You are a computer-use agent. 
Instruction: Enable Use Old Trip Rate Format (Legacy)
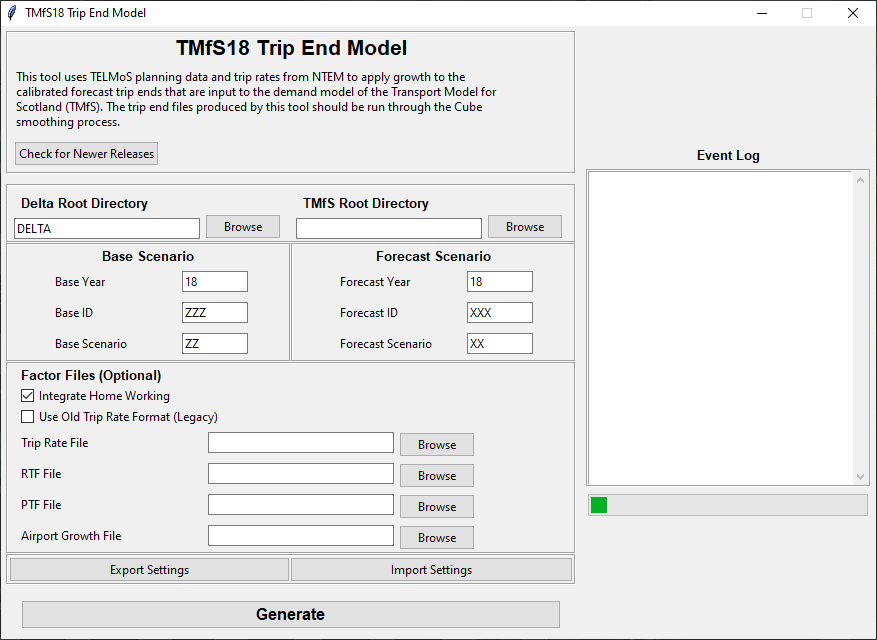(x=27, y=417)
